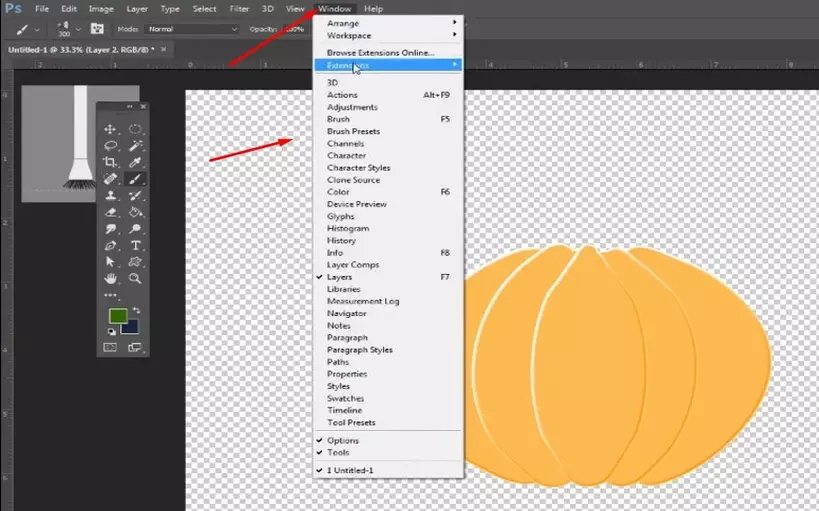Swap foreground and background colors

coord(136,310)
